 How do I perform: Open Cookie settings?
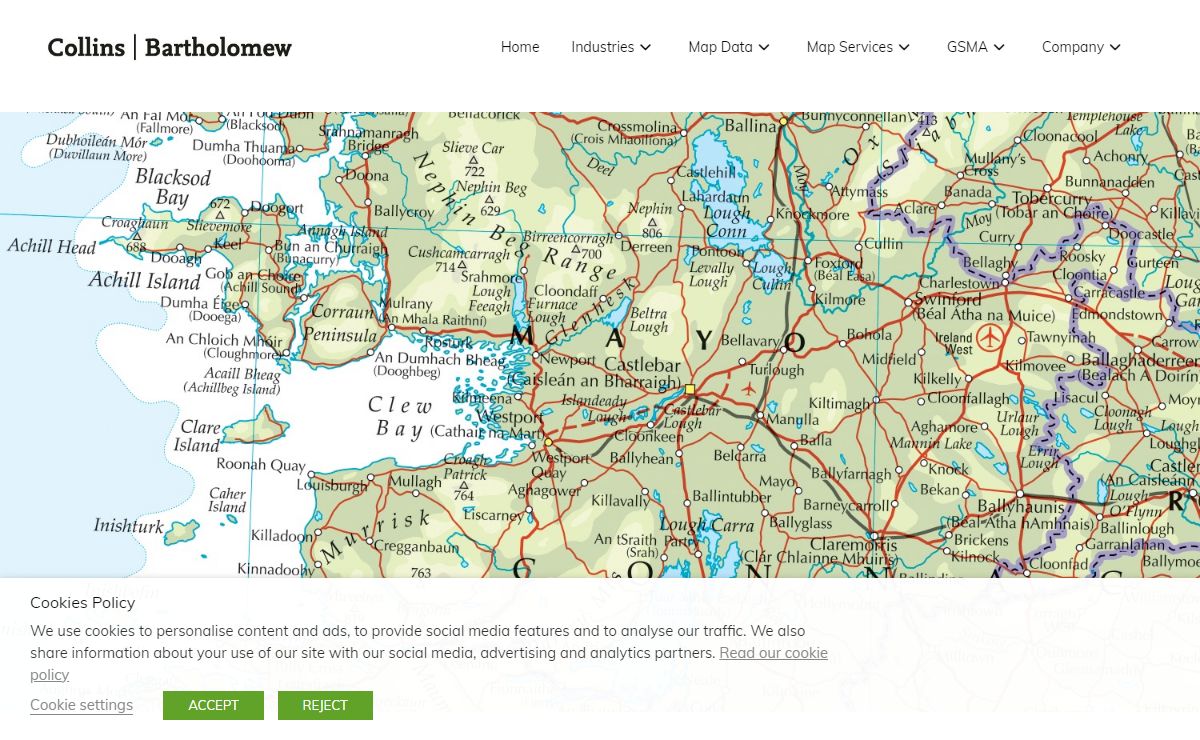coord(81,705)
